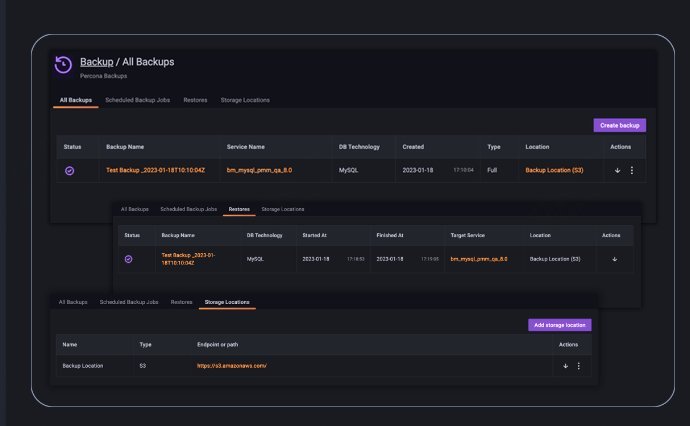Select Storage Locations tab in top panel
690x426 pixels.
tap(244, 100)
